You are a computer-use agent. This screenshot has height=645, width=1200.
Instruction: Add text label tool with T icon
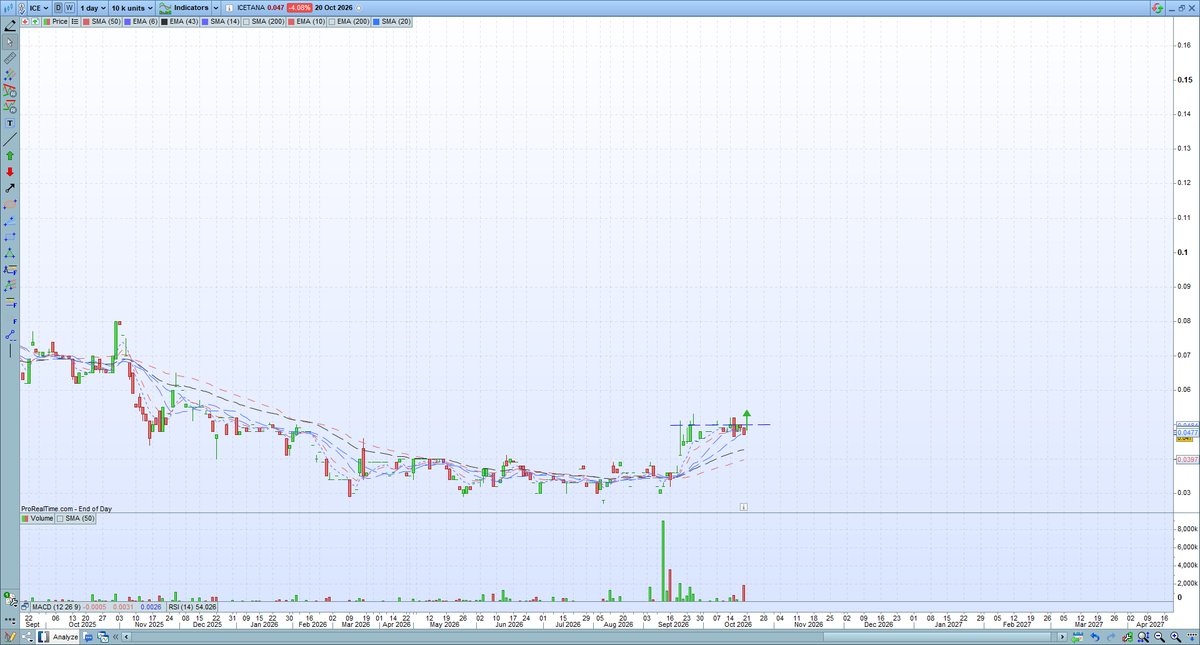(10, 123)
